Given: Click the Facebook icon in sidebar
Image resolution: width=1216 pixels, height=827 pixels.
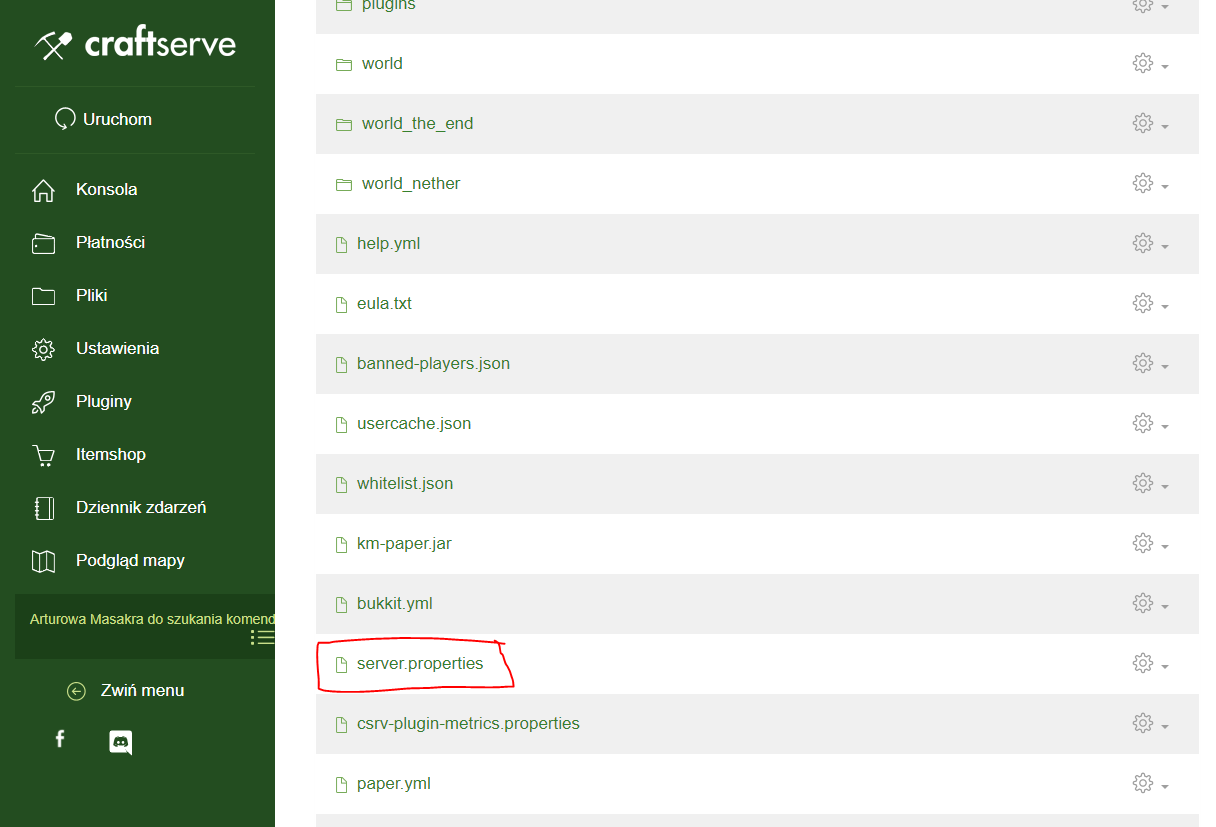Looking at the screenshot, I should pyautogui.click(x=60, y=739).
